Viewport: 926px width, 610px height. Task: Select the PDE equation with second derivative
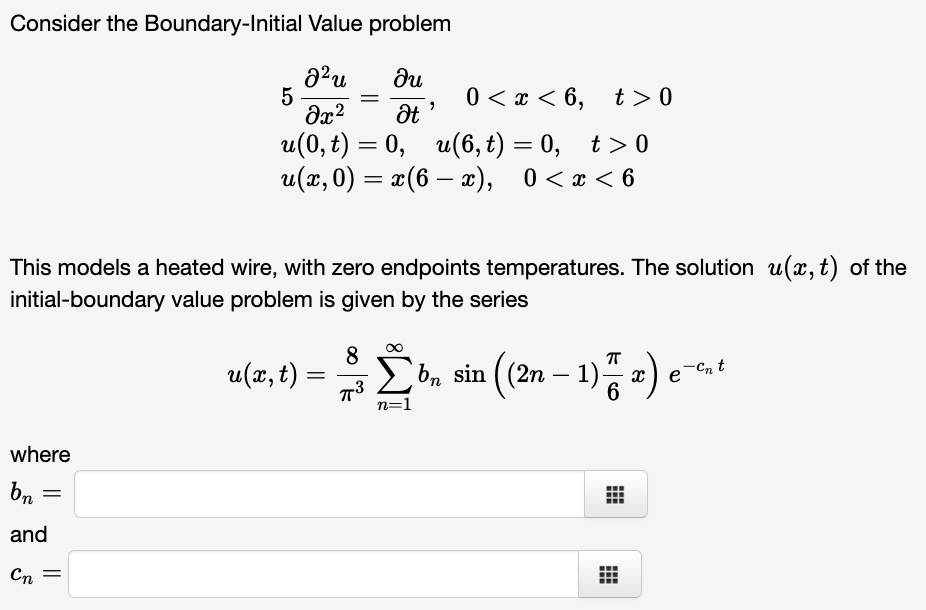(380, 97)
